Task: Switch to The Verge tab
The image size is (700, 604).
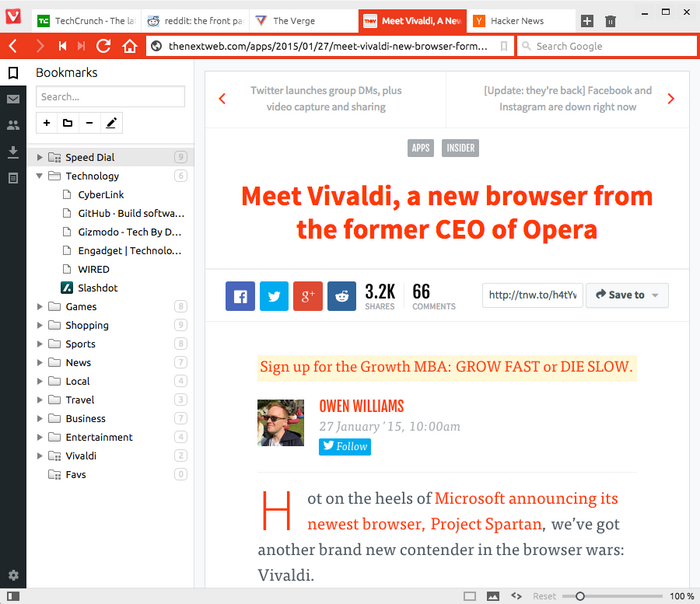Action: [x=304, y=21]
